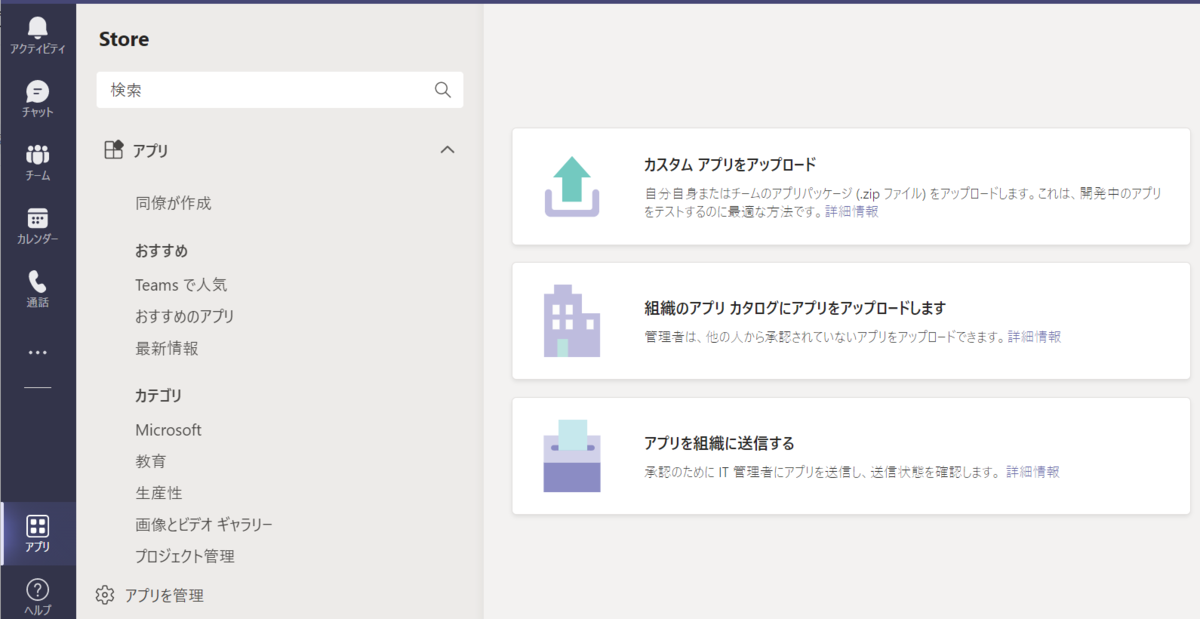Viewport: 1200px width, 619px height.
Task: Select the 通話 (Calls) icon
Action: point(37,285)
